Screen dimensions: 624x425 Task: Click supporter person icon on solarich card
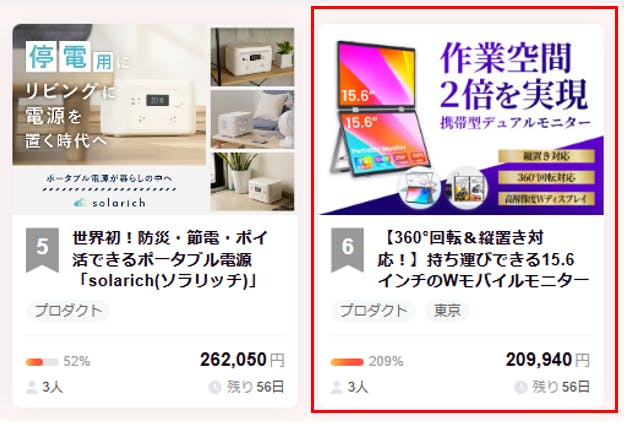31,387
